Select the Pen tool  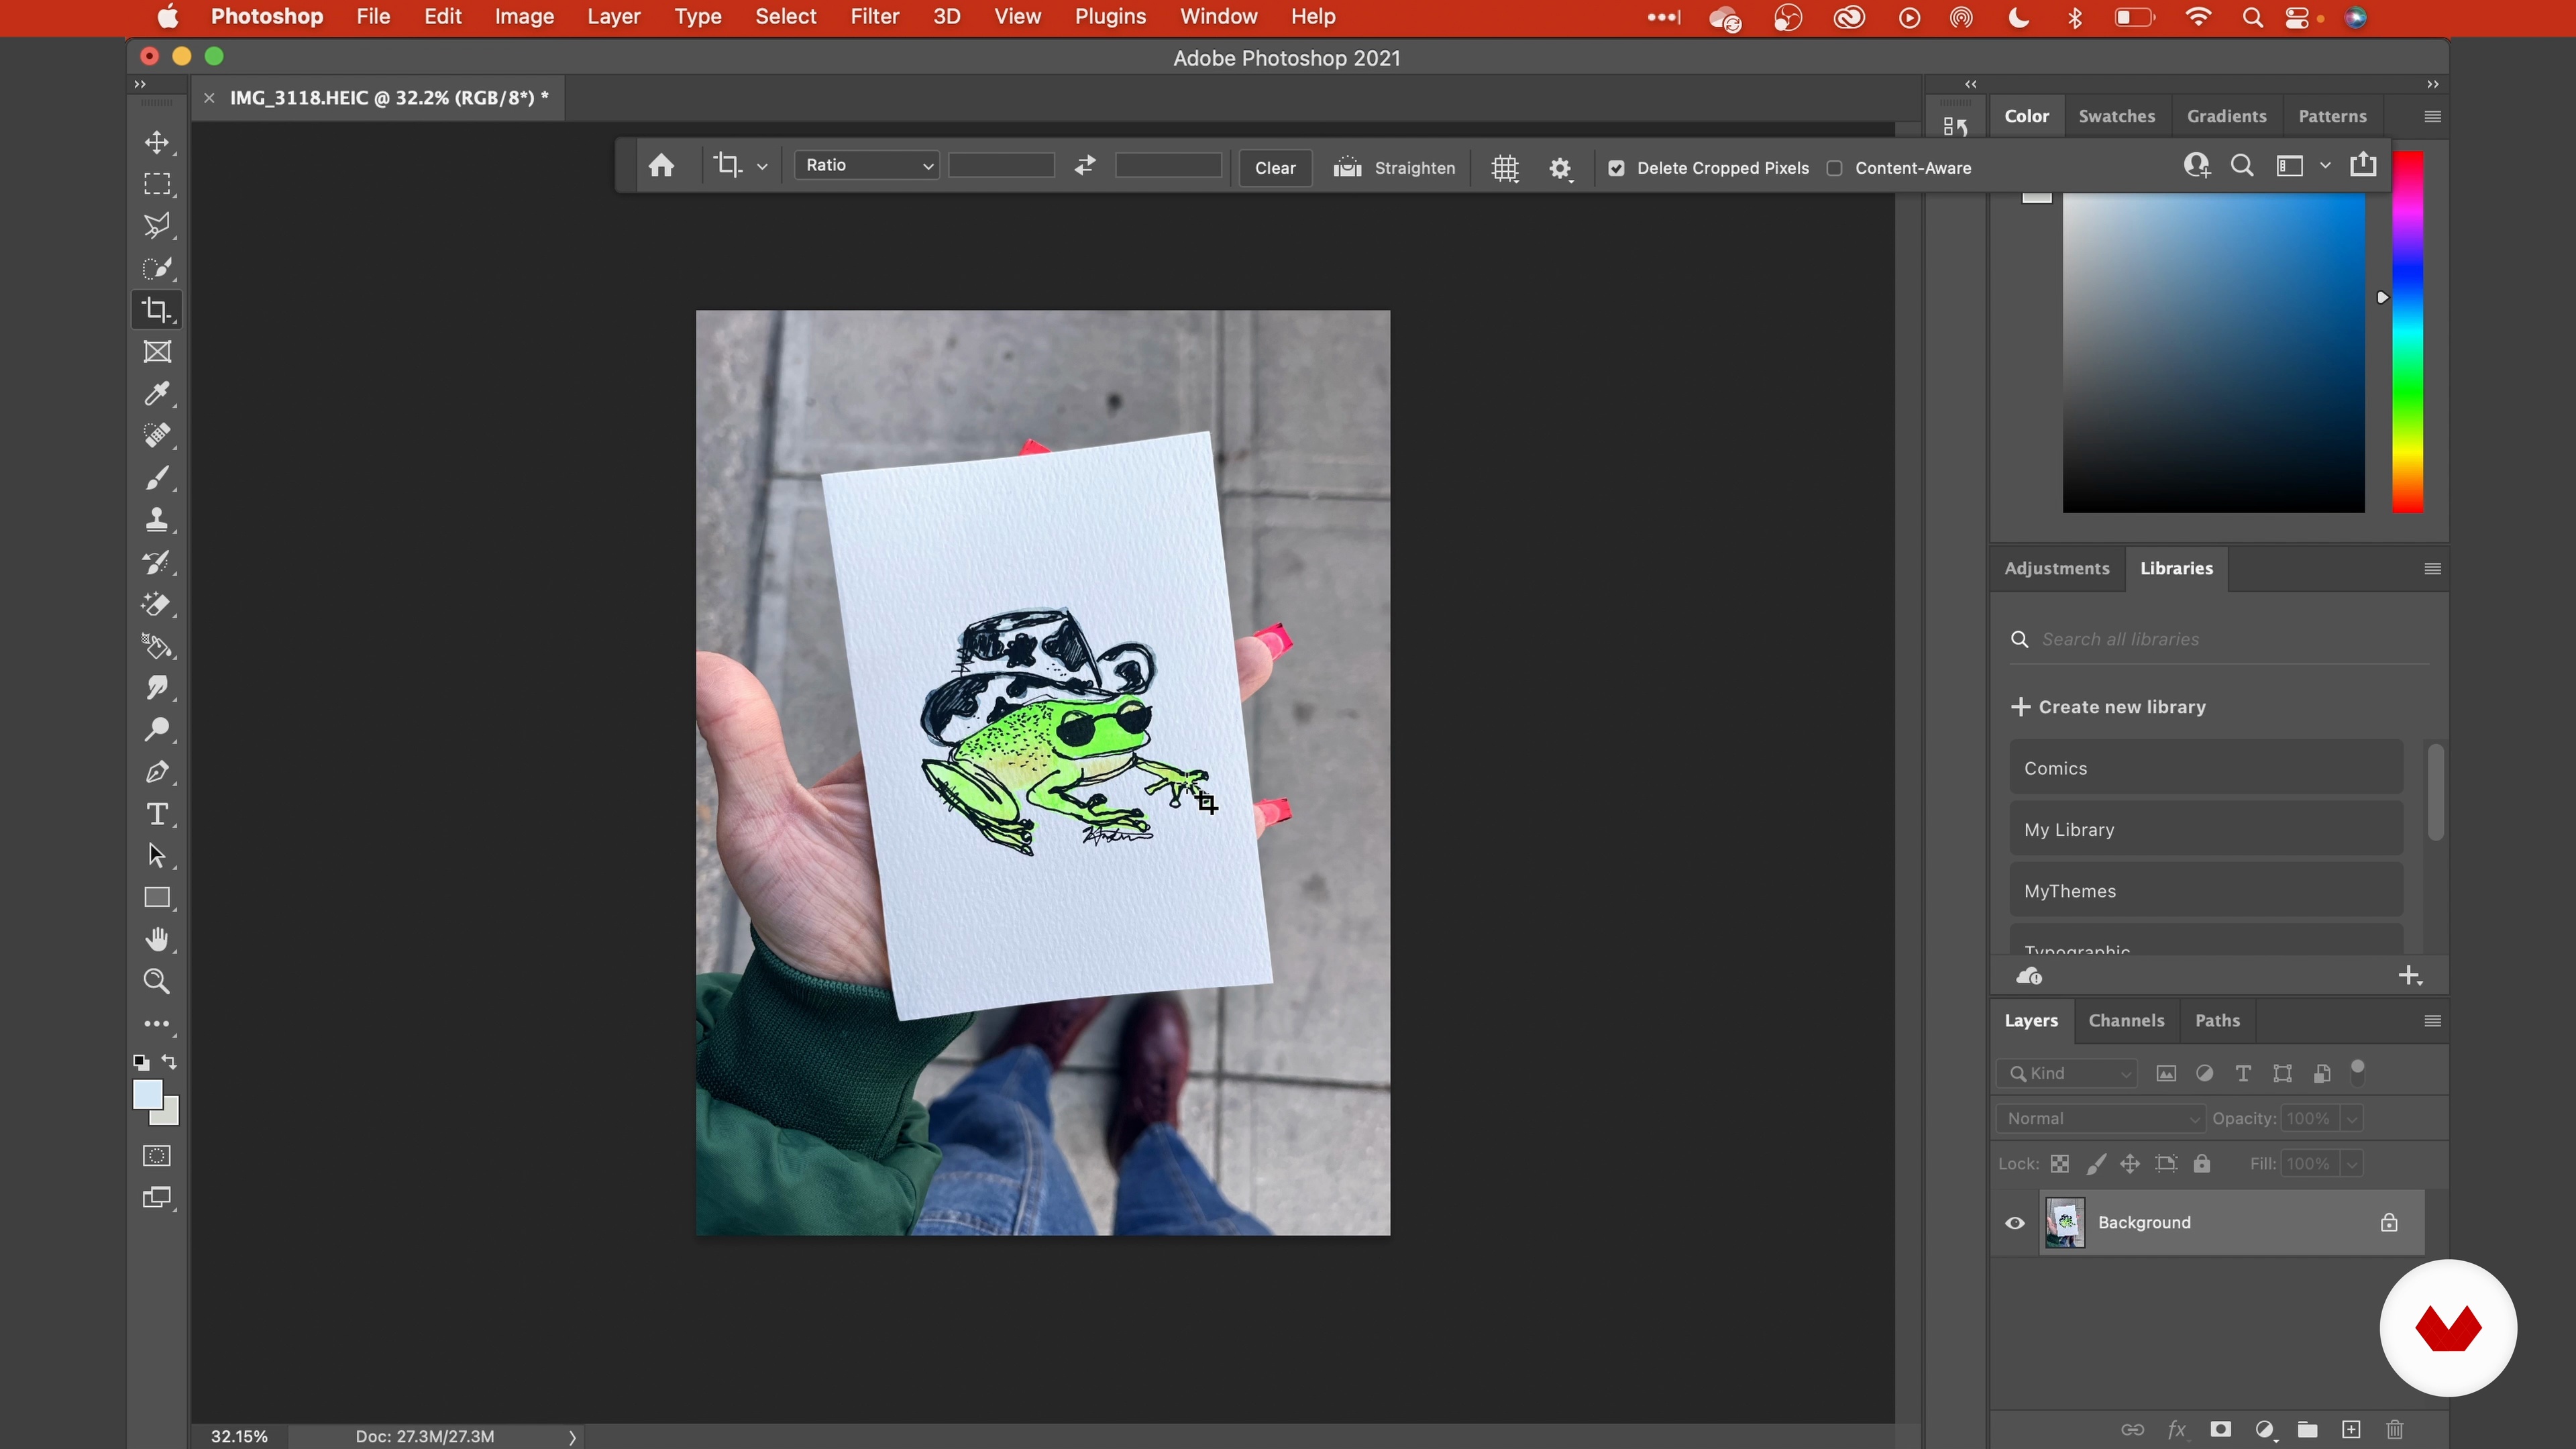tap(157, 772)
